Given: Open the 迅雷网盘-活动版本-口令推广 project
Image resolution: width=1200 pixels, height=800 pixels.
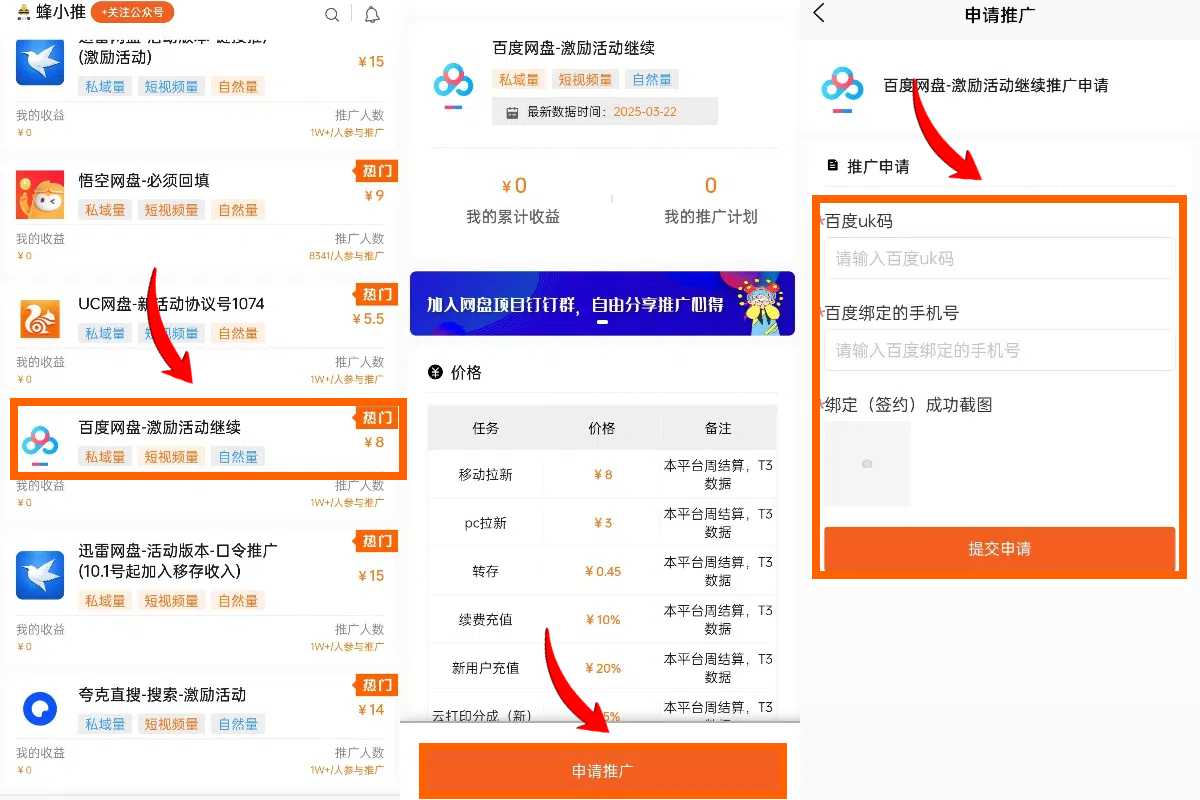Looking at the screenshot, I should pyautogui.click(x=178, y=560).
